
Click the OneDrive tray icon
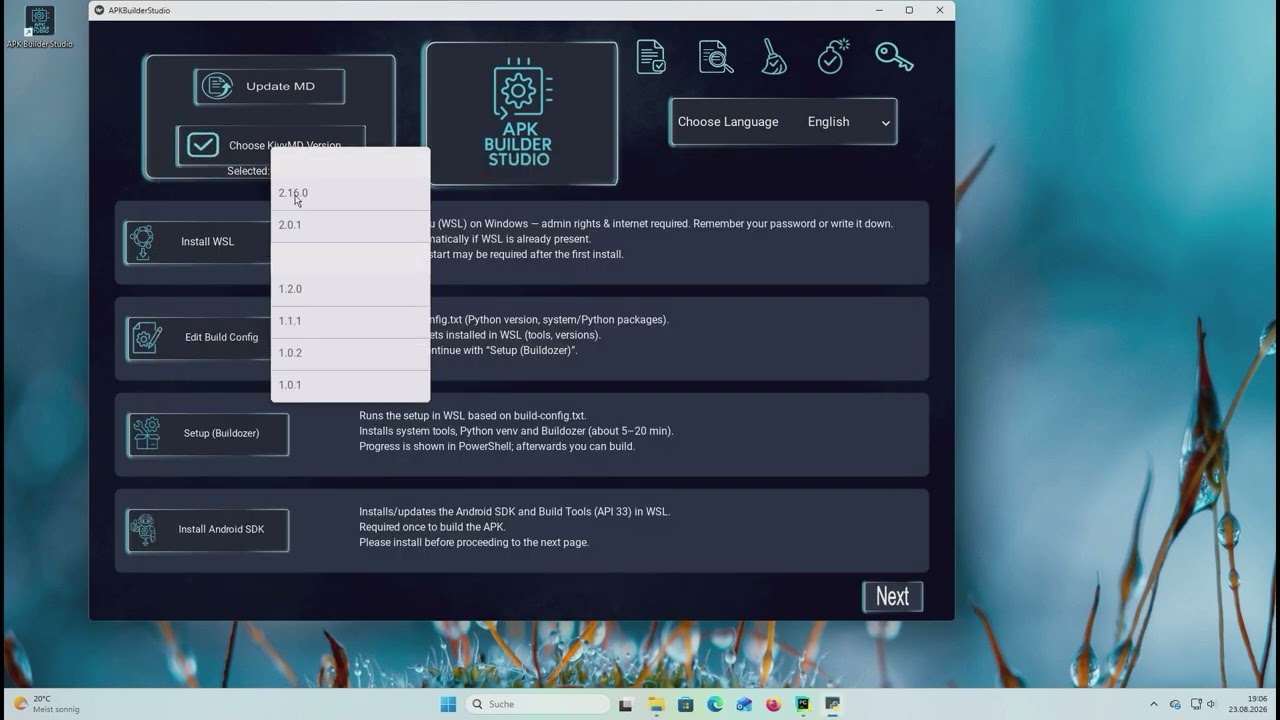coord(1175,704)
